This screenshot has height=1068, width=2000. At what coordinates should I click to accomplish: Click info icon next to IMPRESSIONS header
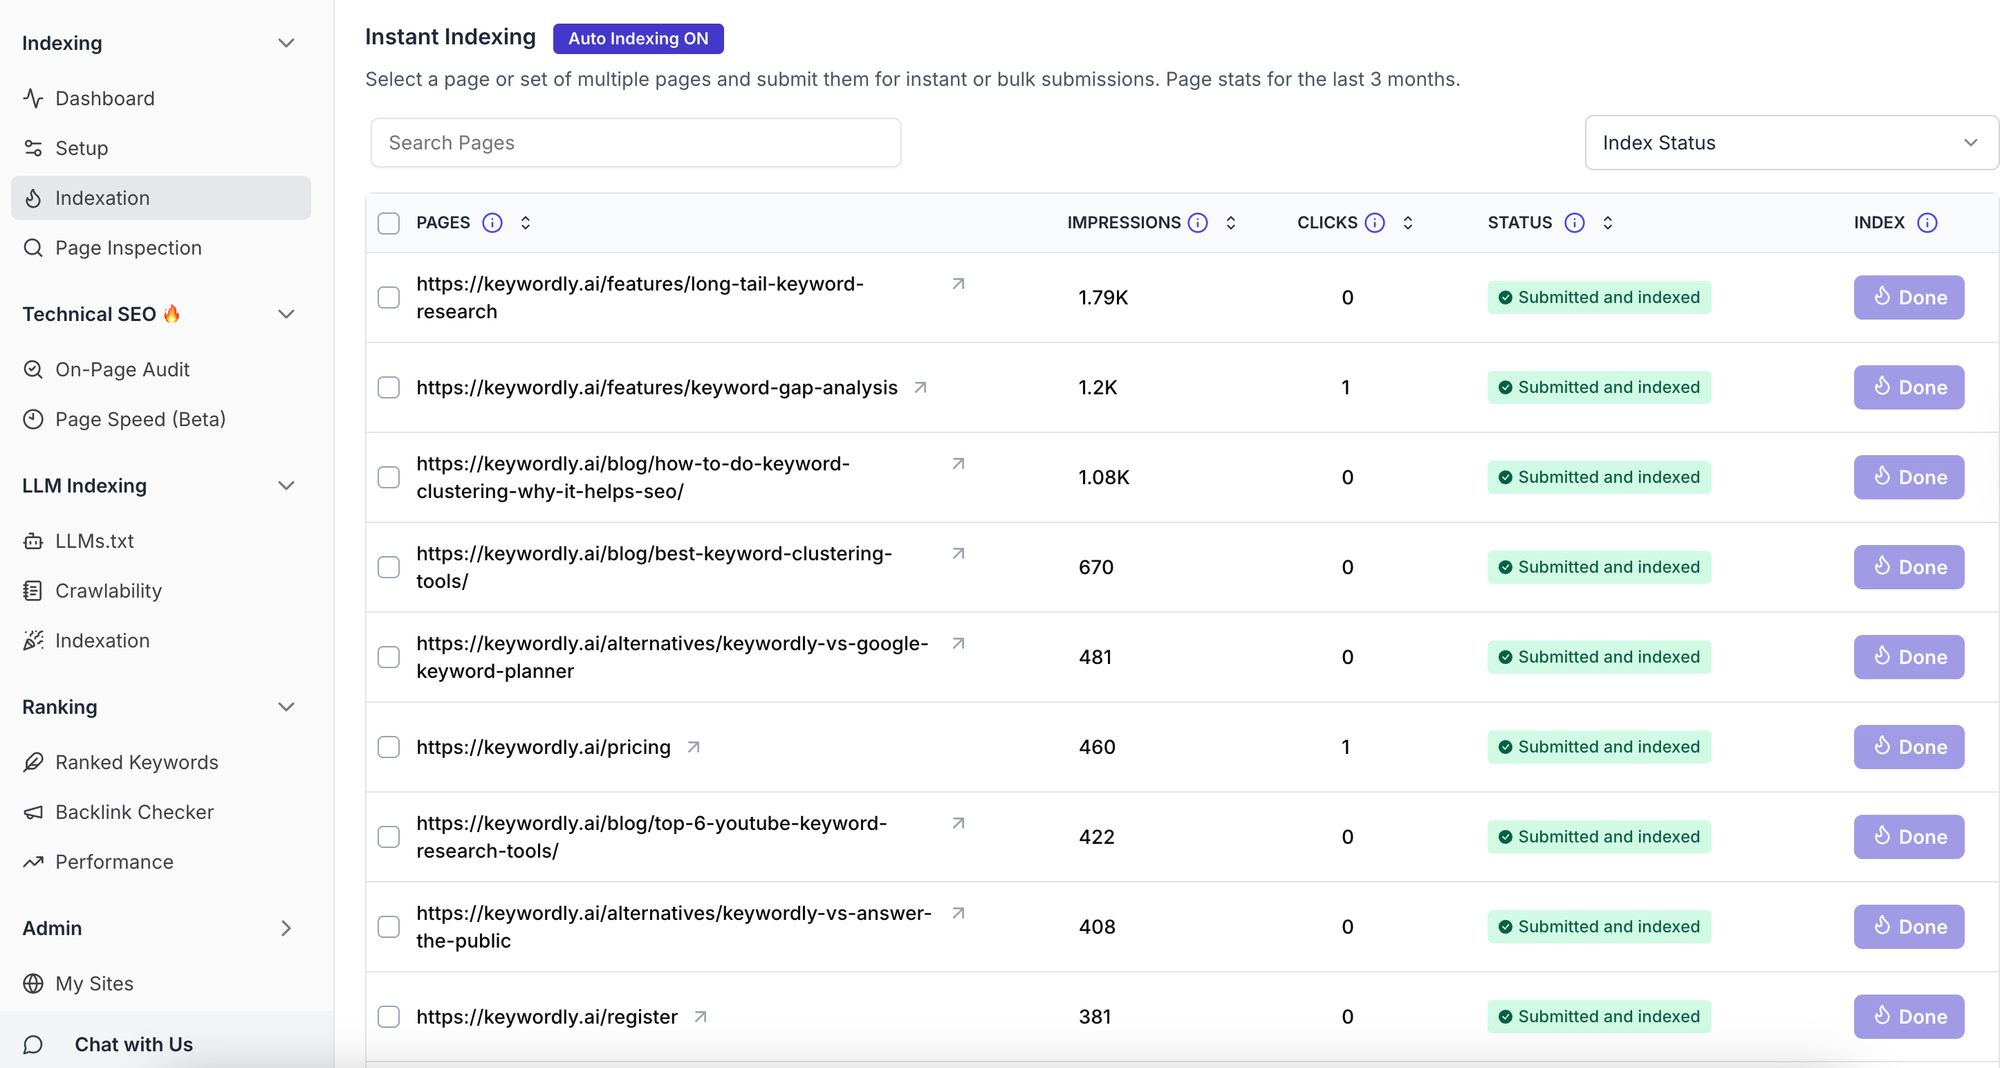point(1197,223)
